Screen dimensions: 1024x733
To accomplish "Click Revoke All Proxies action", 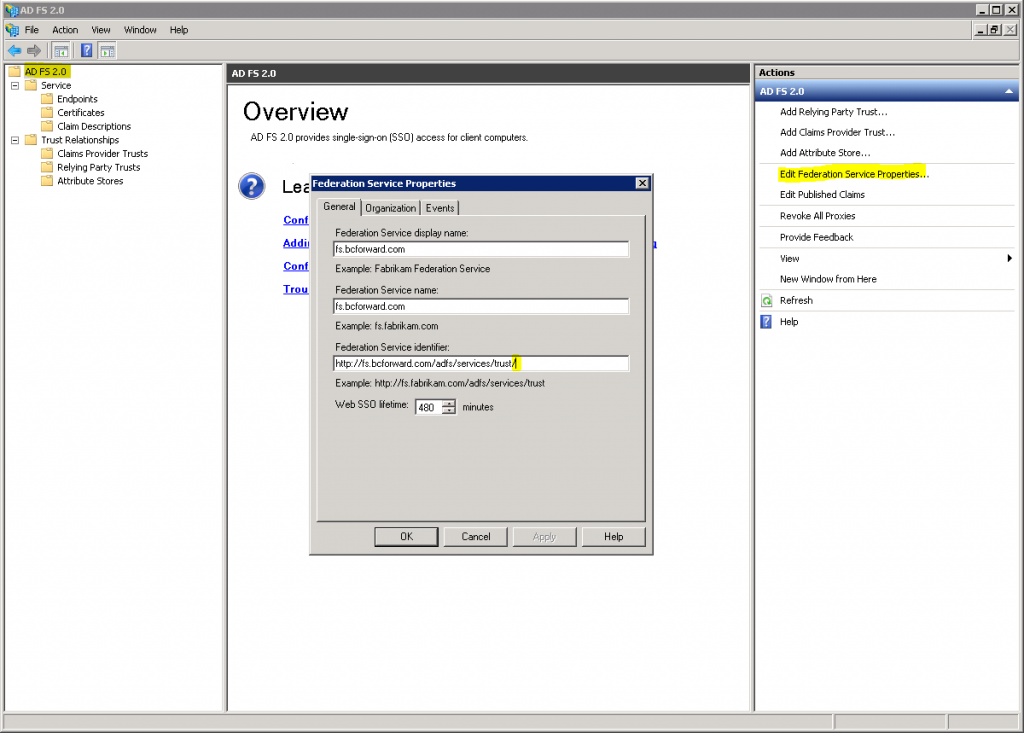I will click(818, 216).
